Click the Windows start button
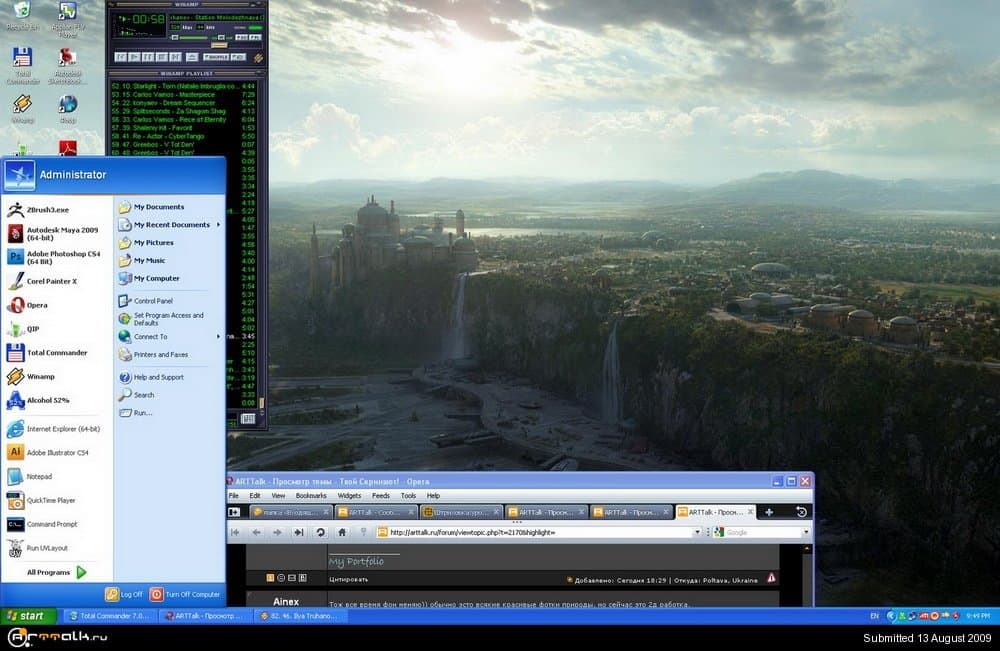Screen dimensions: 1000x651 pyautogui.click(x=28, y=616)
